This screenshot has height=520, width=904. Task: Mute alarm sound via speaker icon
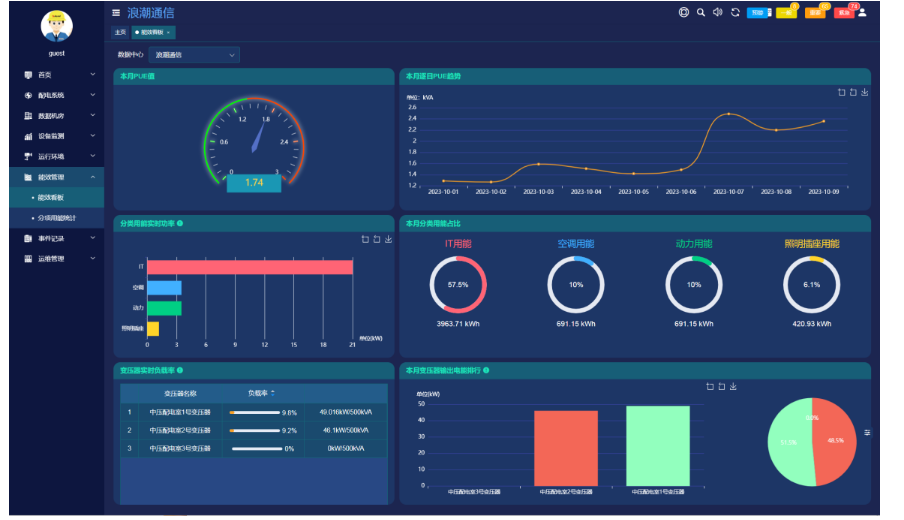click(717, 13)
